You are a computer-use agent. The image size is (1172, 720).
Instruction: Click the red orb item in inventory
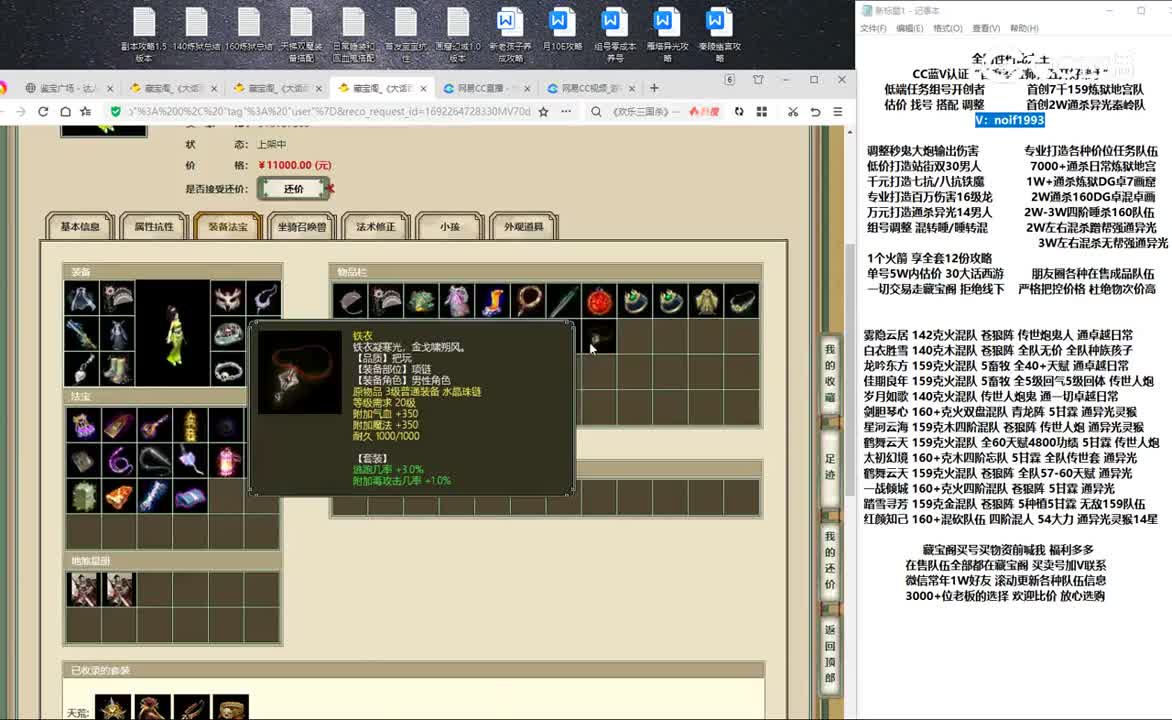click(599, 301)
